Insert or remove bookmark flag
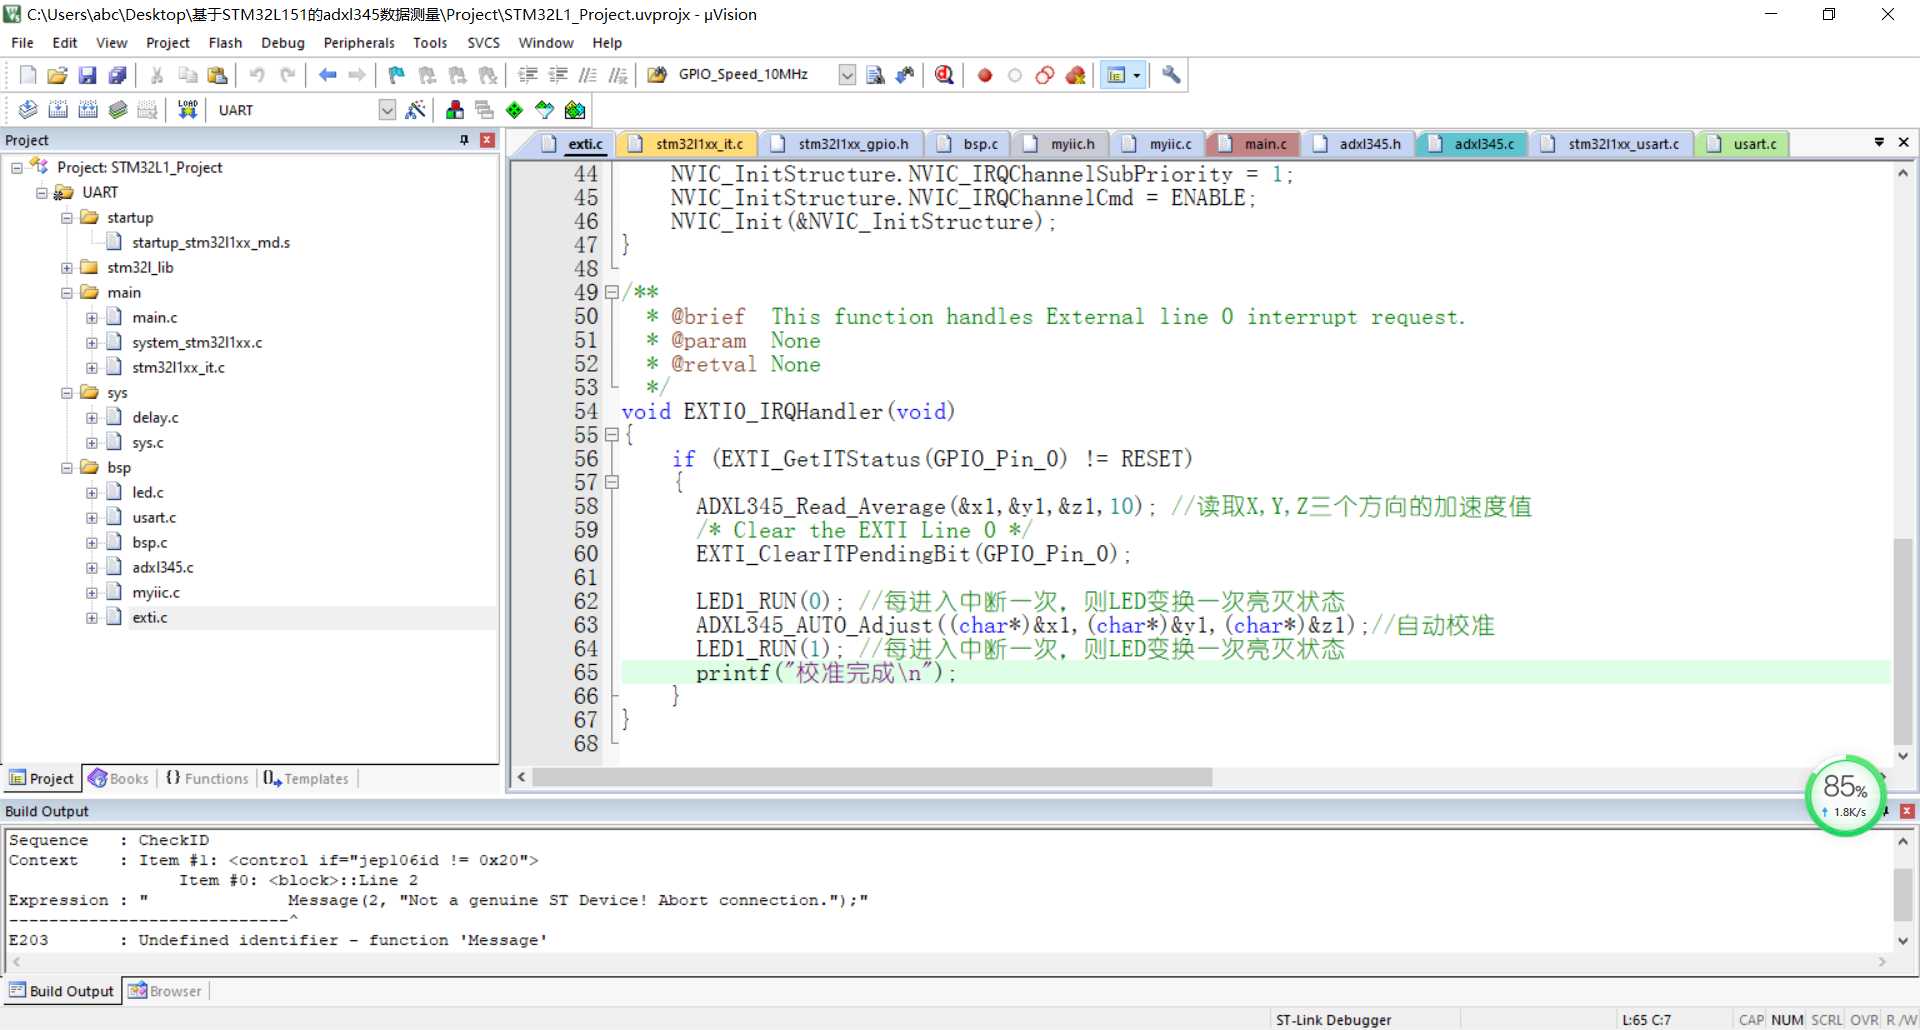Screen dimensions: 1920x1030 [x=397, y=75]
